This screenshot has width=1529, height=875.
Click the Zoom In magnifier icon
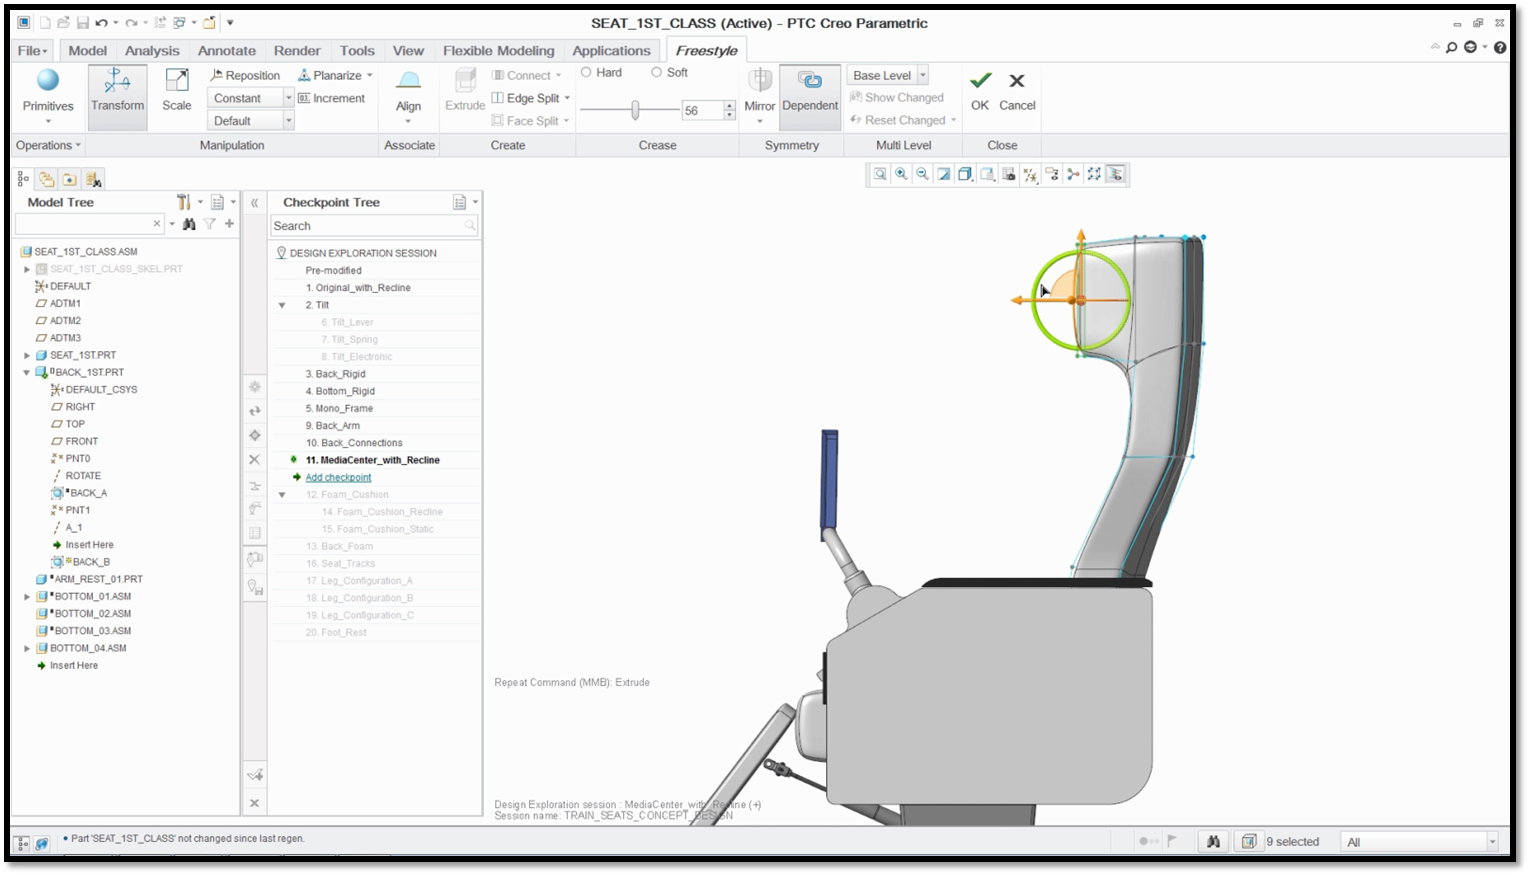point(901,174)
